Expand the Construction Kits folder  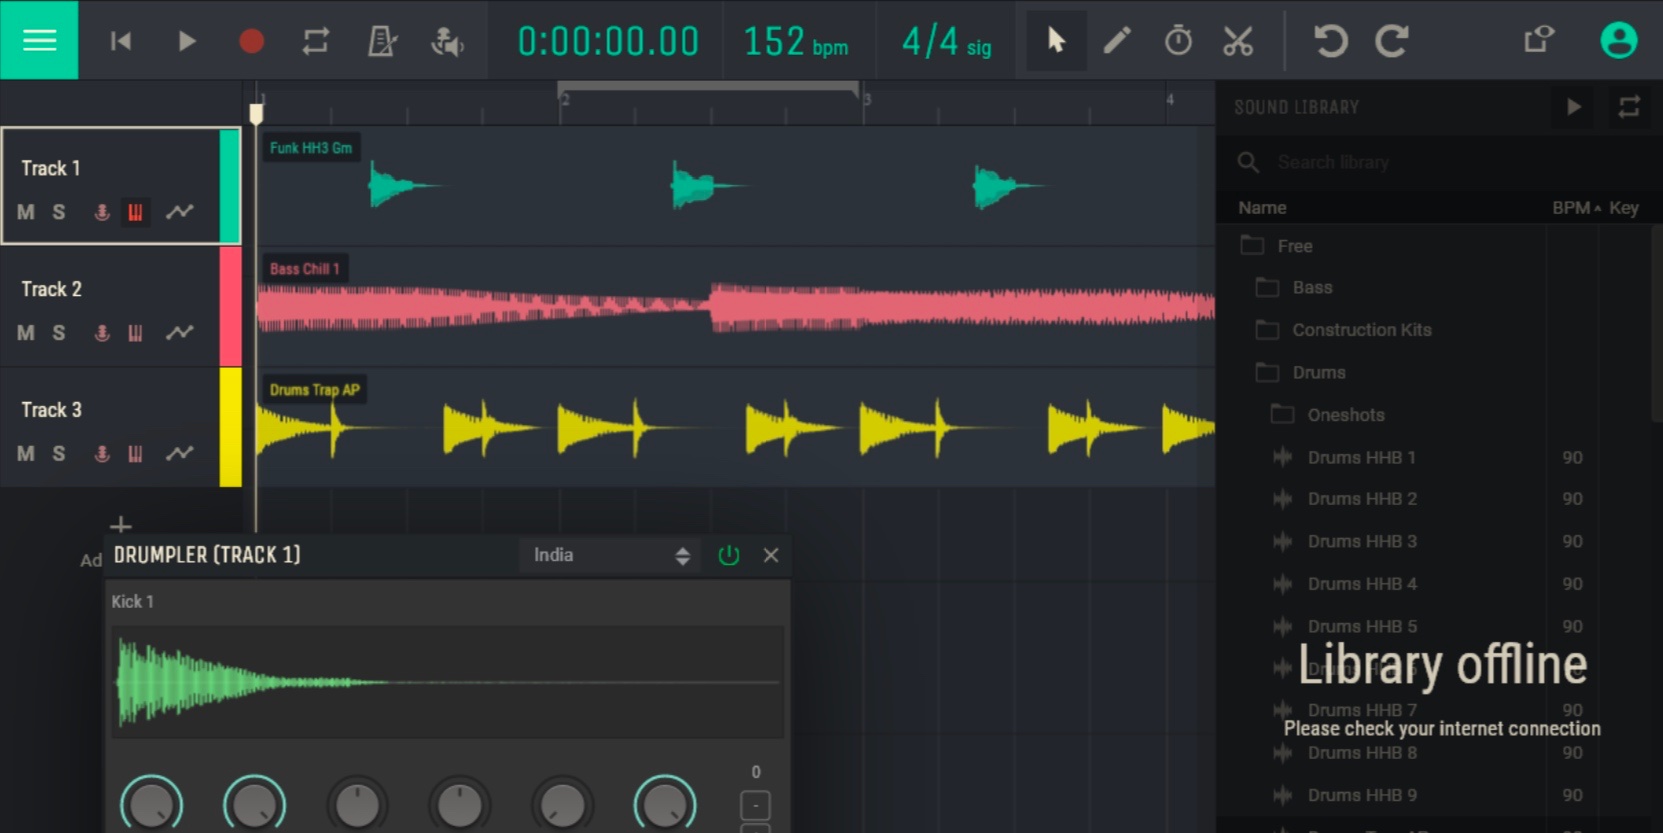tap(1360, 330)
